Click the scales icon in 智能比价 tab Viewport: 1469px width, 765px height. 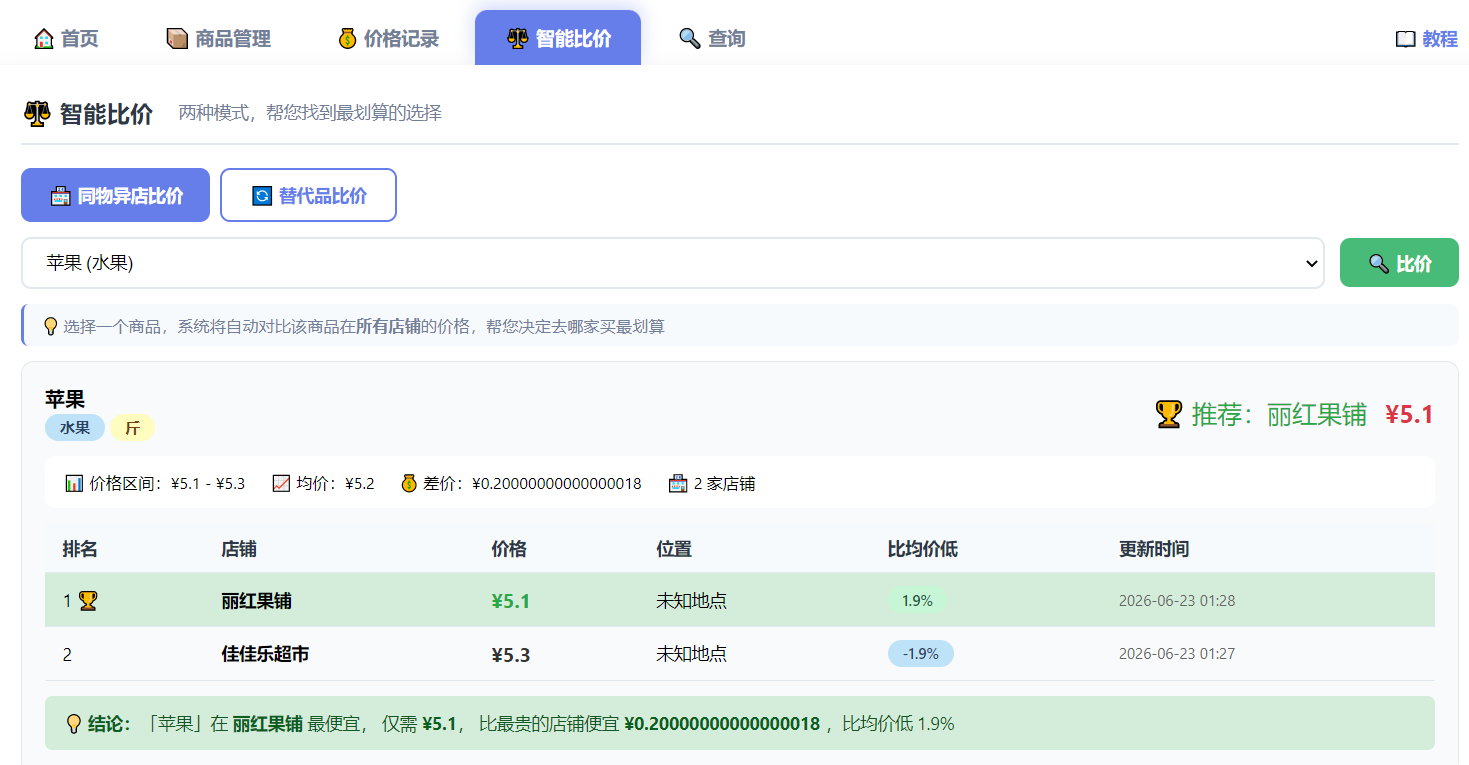click(x=517, y=39)
